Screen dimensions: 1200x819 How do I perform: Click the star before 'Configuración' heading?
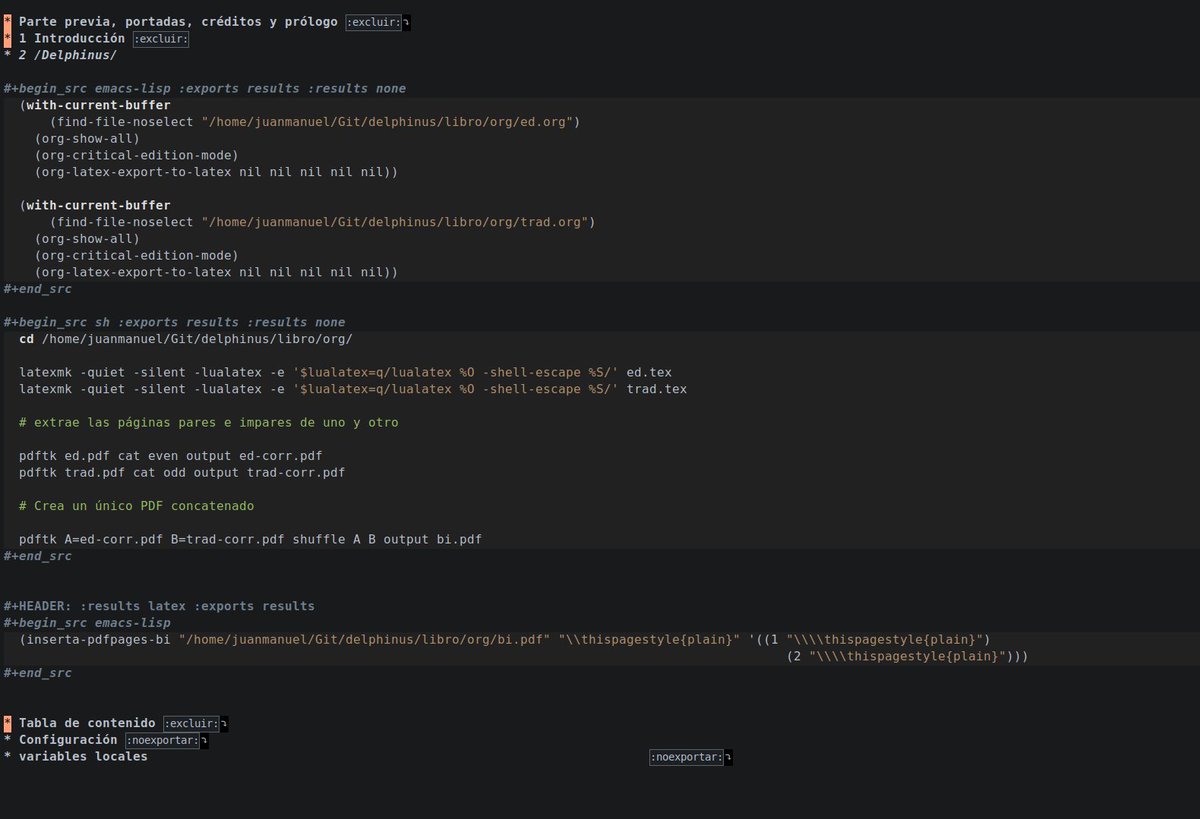point(7,740)
